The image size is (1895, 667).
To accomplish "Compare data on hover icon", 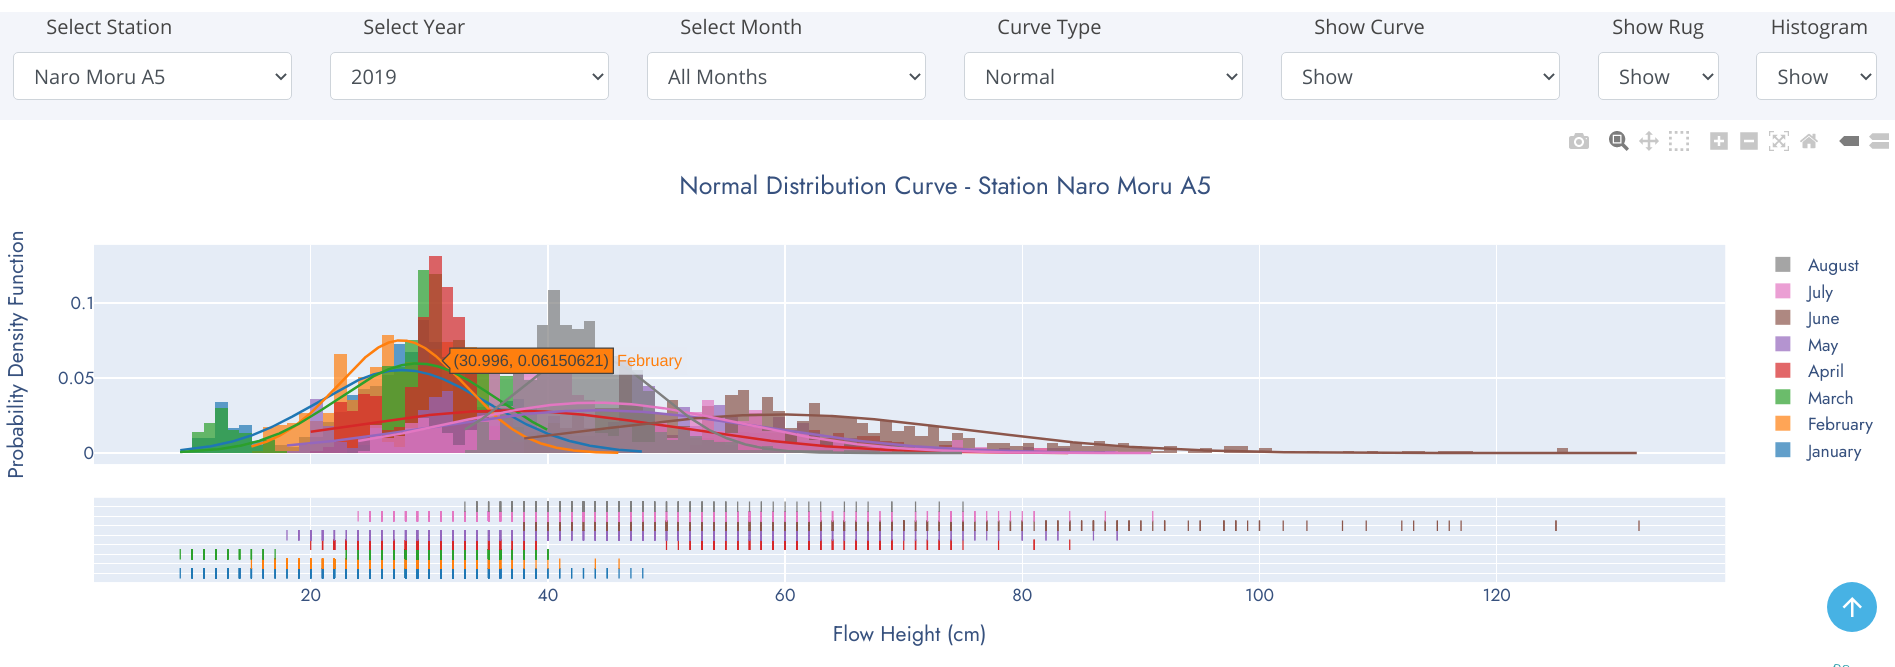I will [1879, 141].
